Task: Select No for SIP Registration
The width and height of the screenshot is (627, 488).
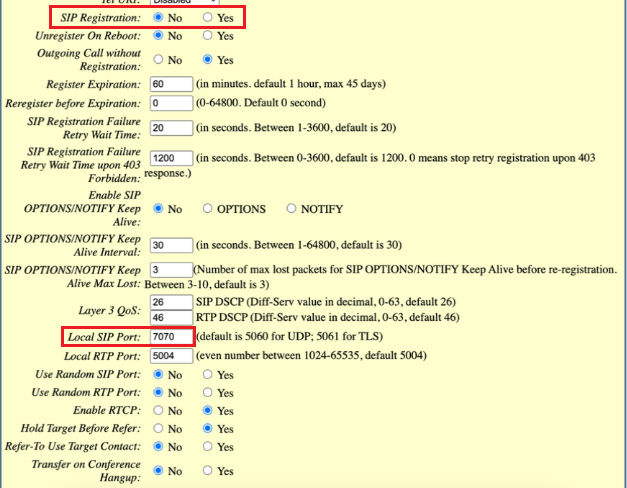Action: (x=158, y=17)
